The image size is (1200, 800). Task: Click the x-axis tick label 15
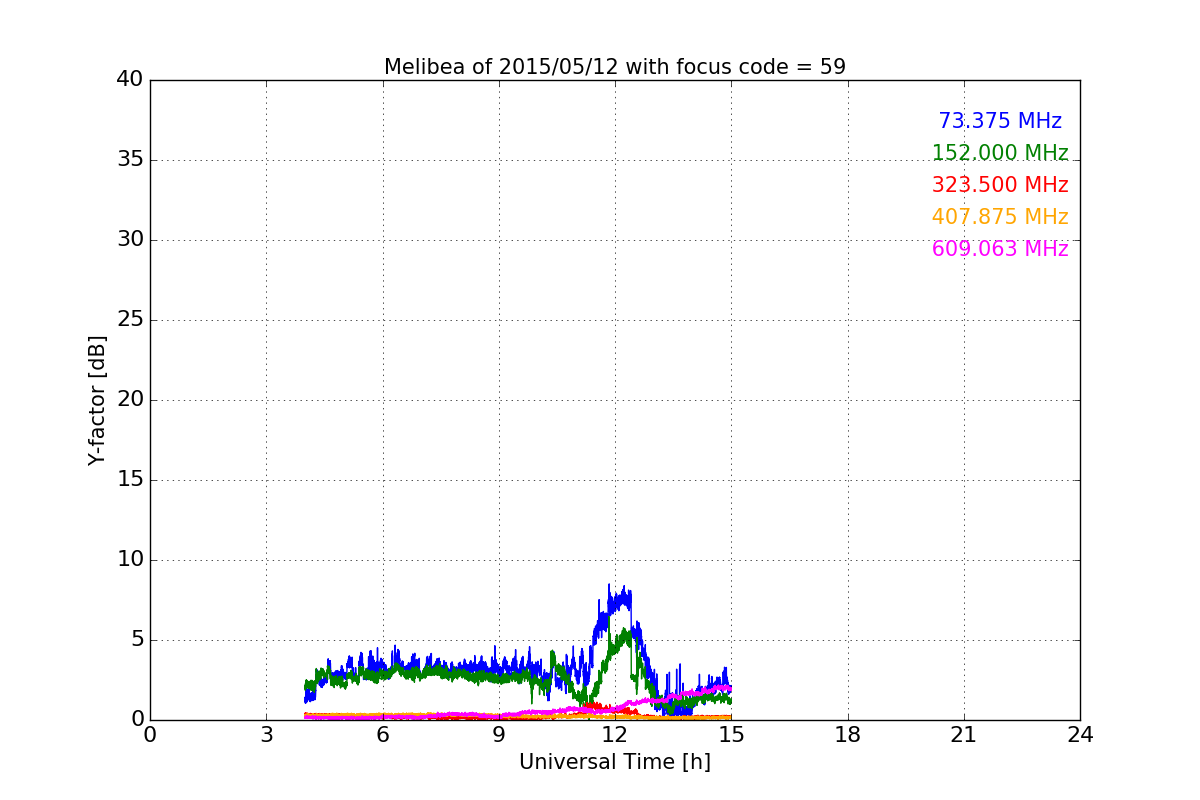(731, 735)
